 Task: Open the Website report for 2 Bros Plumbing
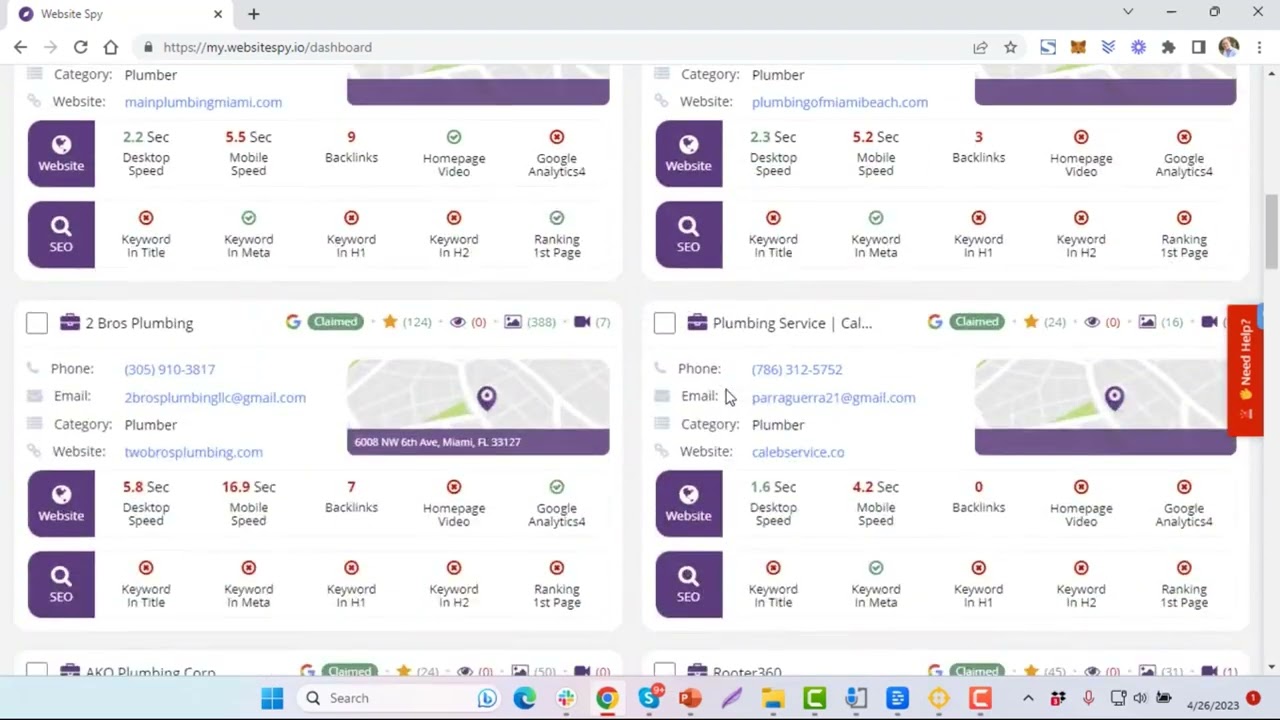(x=61, y=503)
